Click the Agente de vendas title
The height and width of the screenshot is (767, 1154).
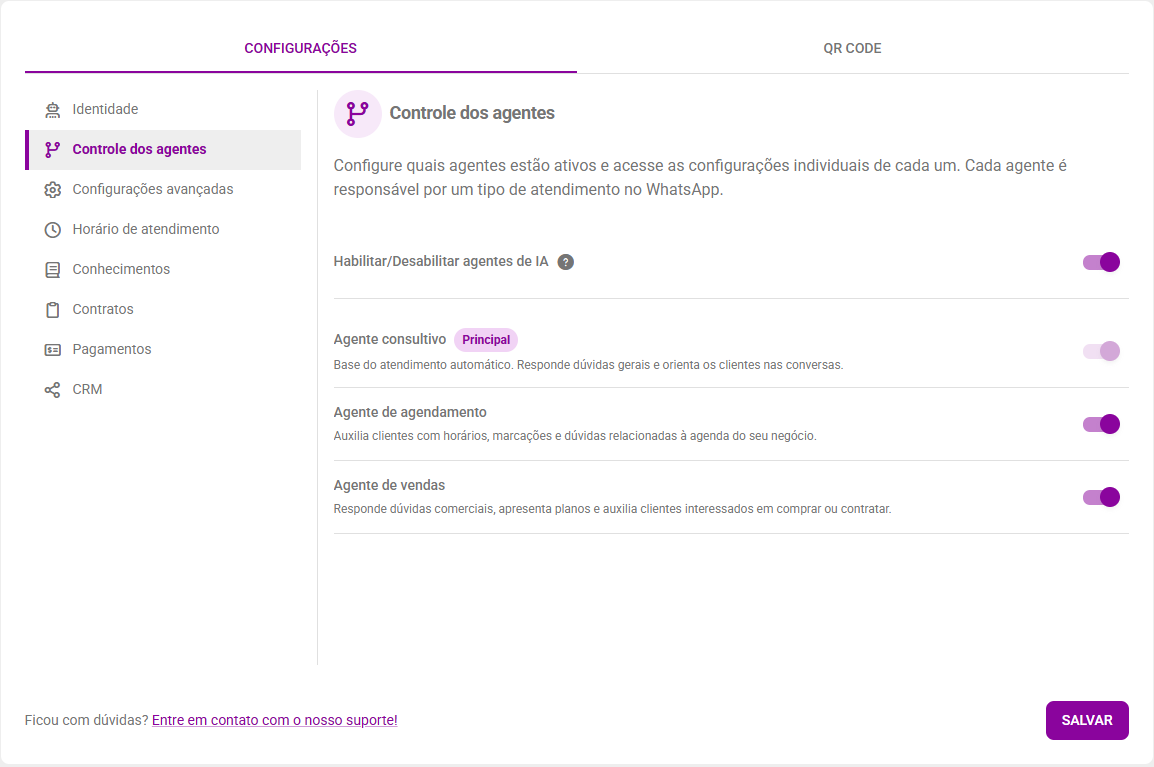point(389,485)
